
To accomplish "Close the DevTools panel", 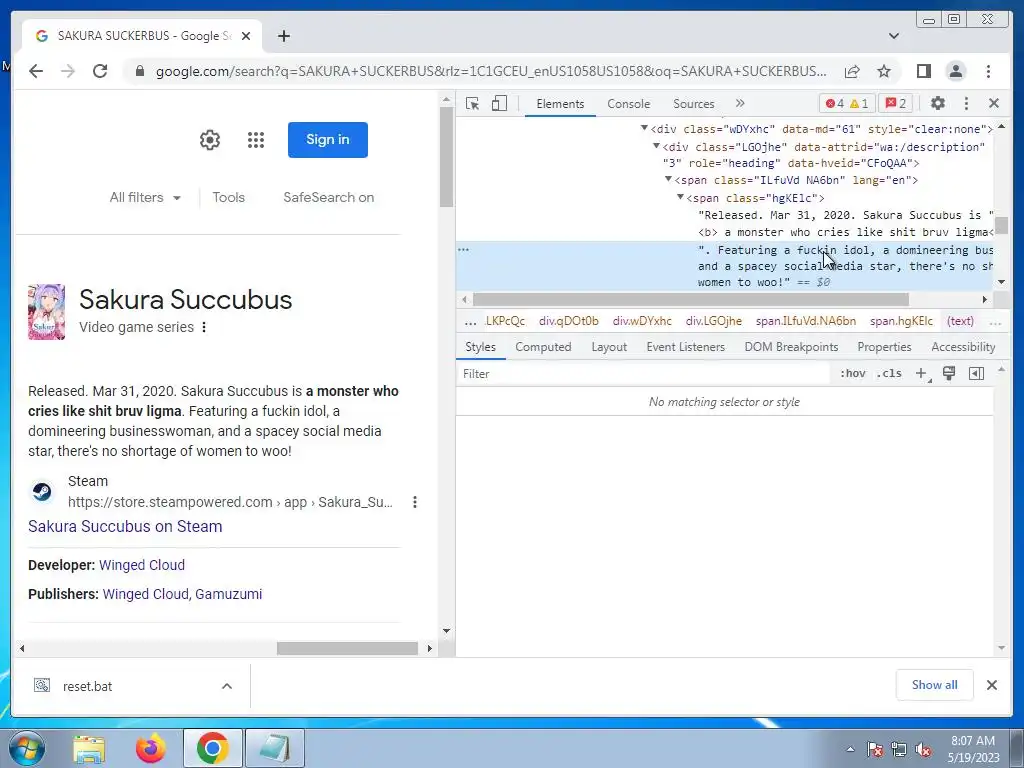I will (994, 103).
